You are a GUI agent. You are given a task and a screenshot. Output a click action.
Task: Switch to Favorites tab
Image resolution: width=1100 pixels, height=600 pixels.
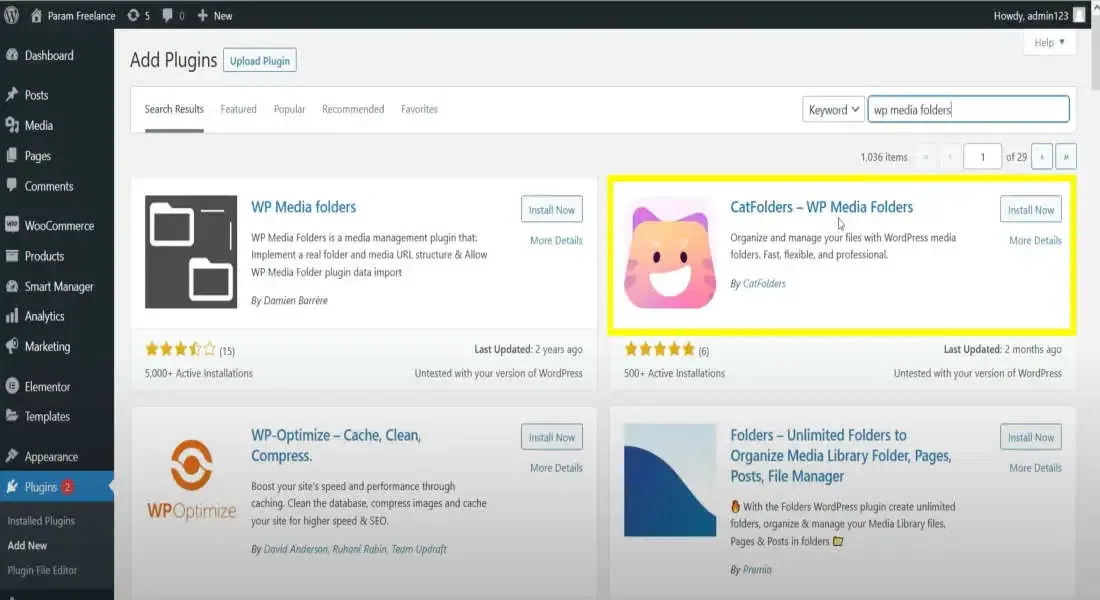420,109
